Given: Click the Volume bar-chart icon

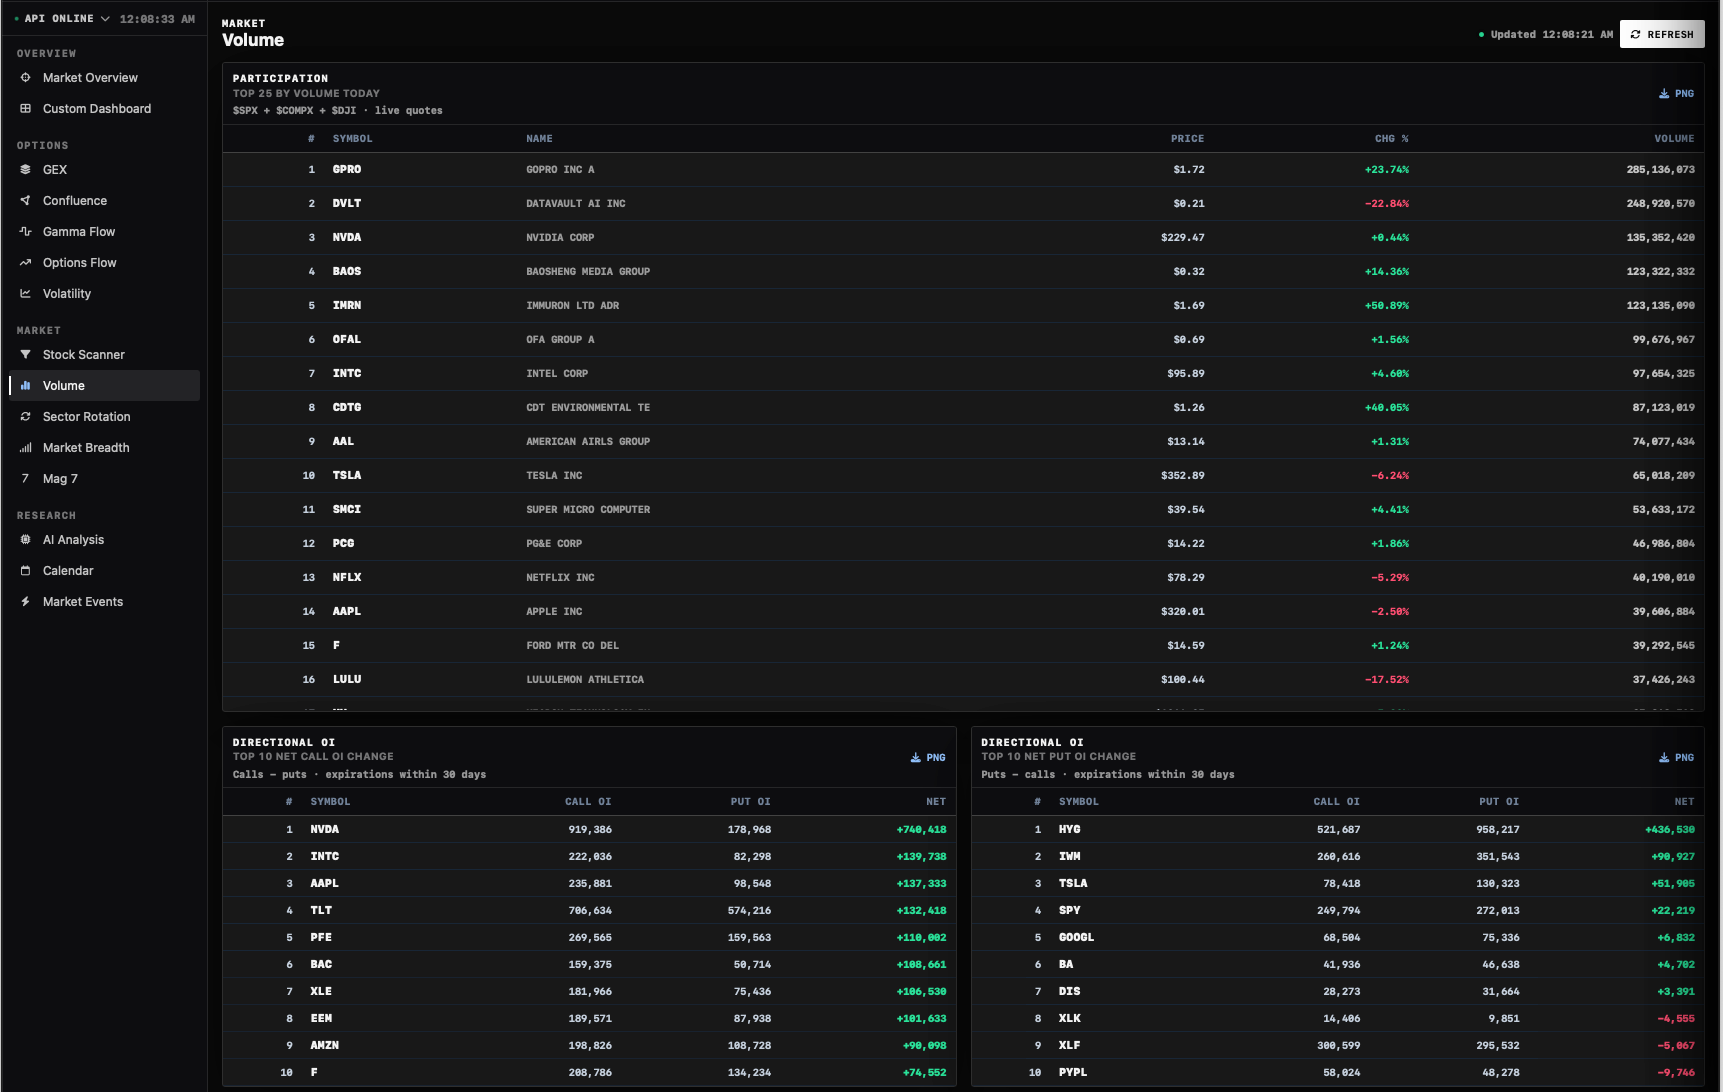Looking at the screenshot, I should [x=26, y=385].
